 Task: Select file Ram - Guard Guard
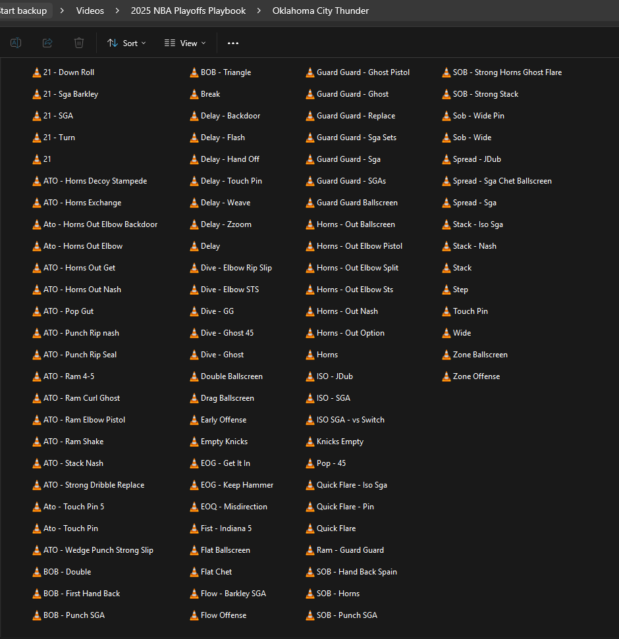point(345,550)
